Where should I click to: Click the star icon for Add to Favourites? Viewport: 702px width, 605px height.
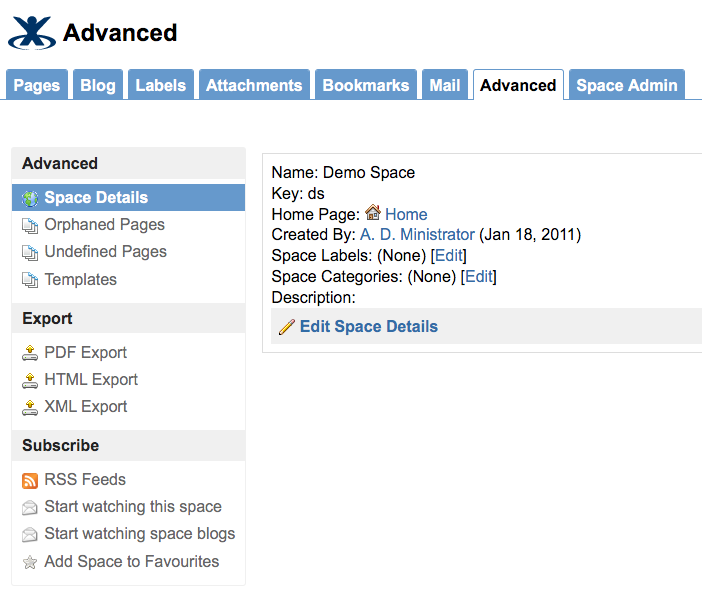tap(30, 562)
